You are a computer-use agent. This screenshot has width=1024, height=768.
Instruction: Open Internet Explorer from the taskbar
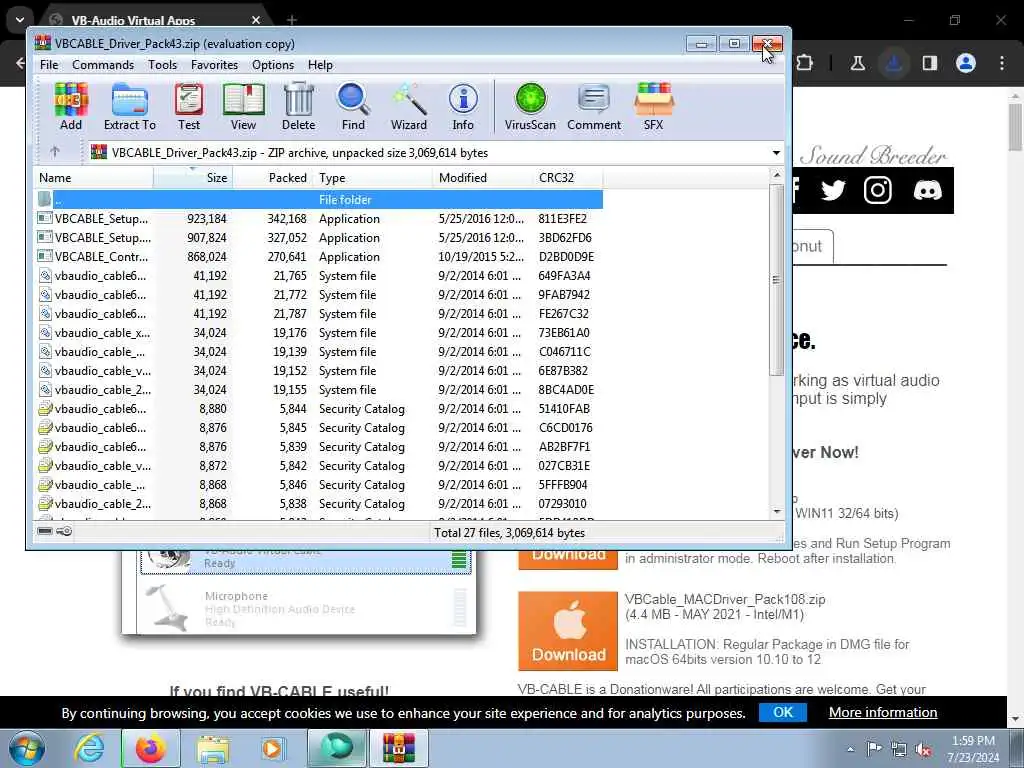pos(88,748)
